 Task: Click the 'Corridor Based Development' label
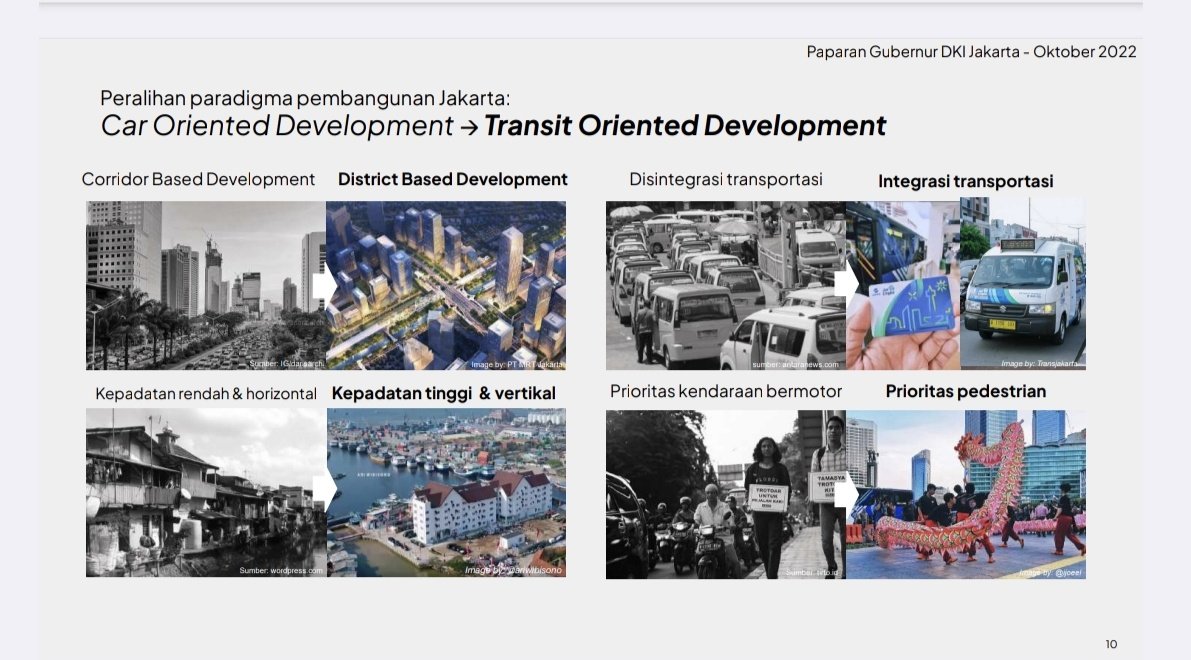[198, 179]
